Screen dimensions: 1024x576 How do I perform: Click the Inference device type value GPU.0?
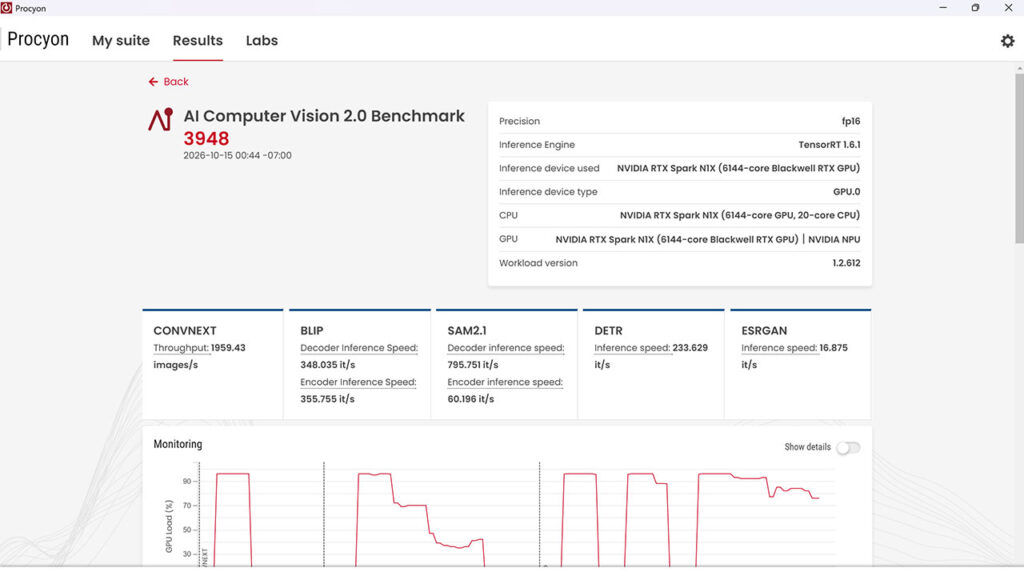click(846, 192)
